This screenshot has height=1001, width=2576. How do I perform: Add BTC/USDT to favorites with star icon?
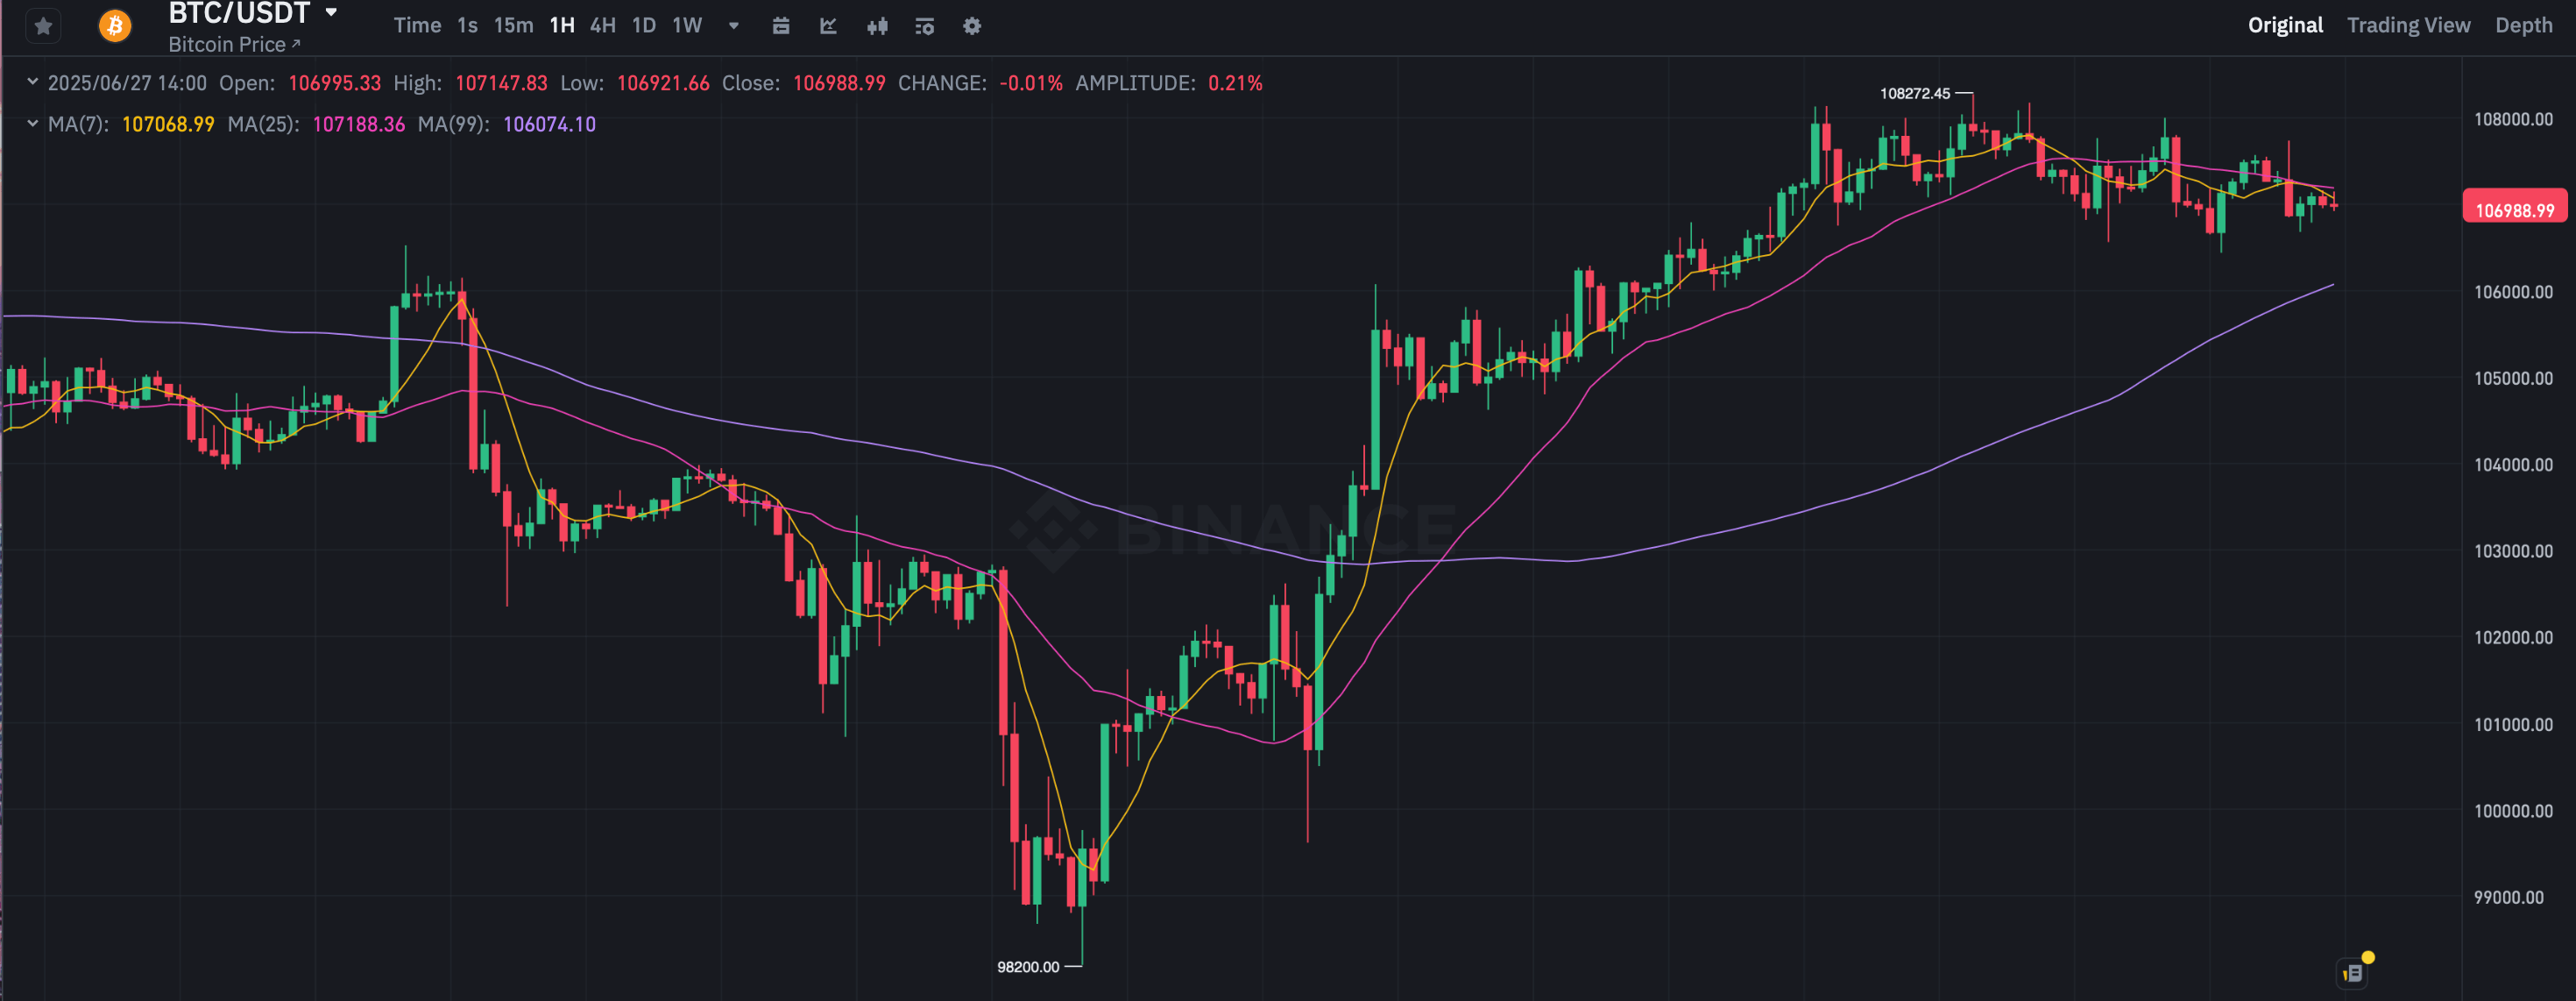tap(43, 26)
